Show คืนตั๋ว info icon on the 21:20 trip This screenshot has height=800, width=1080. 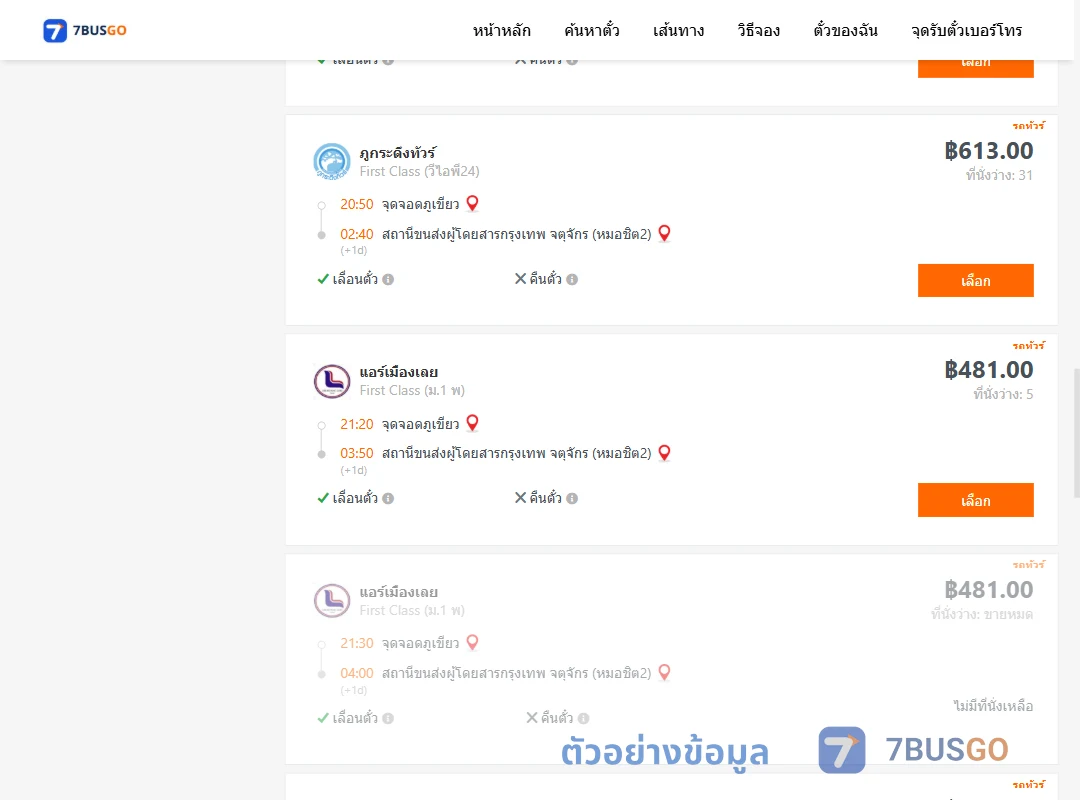pos(572,498)
